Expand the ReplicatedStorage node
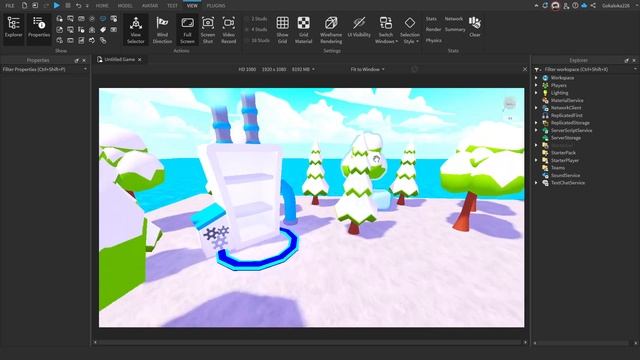Screen dimensions: 640x360 (536, 123)
